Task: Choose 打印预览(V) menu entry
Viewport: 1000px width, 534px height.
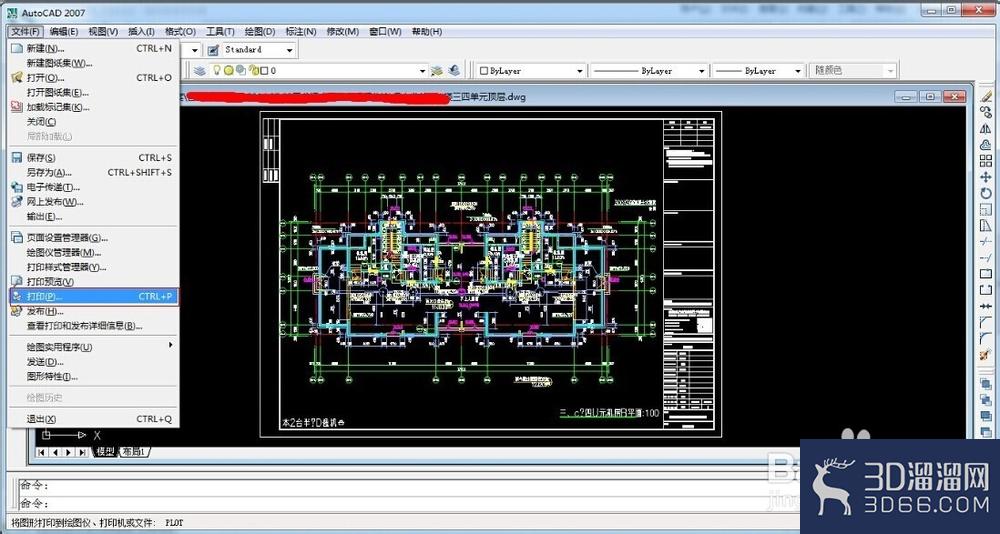Action: (92, 281)
